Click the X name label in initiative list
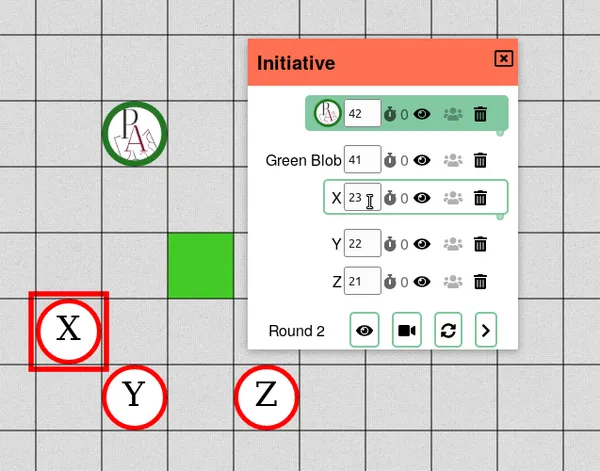 [x=336, y=198]
